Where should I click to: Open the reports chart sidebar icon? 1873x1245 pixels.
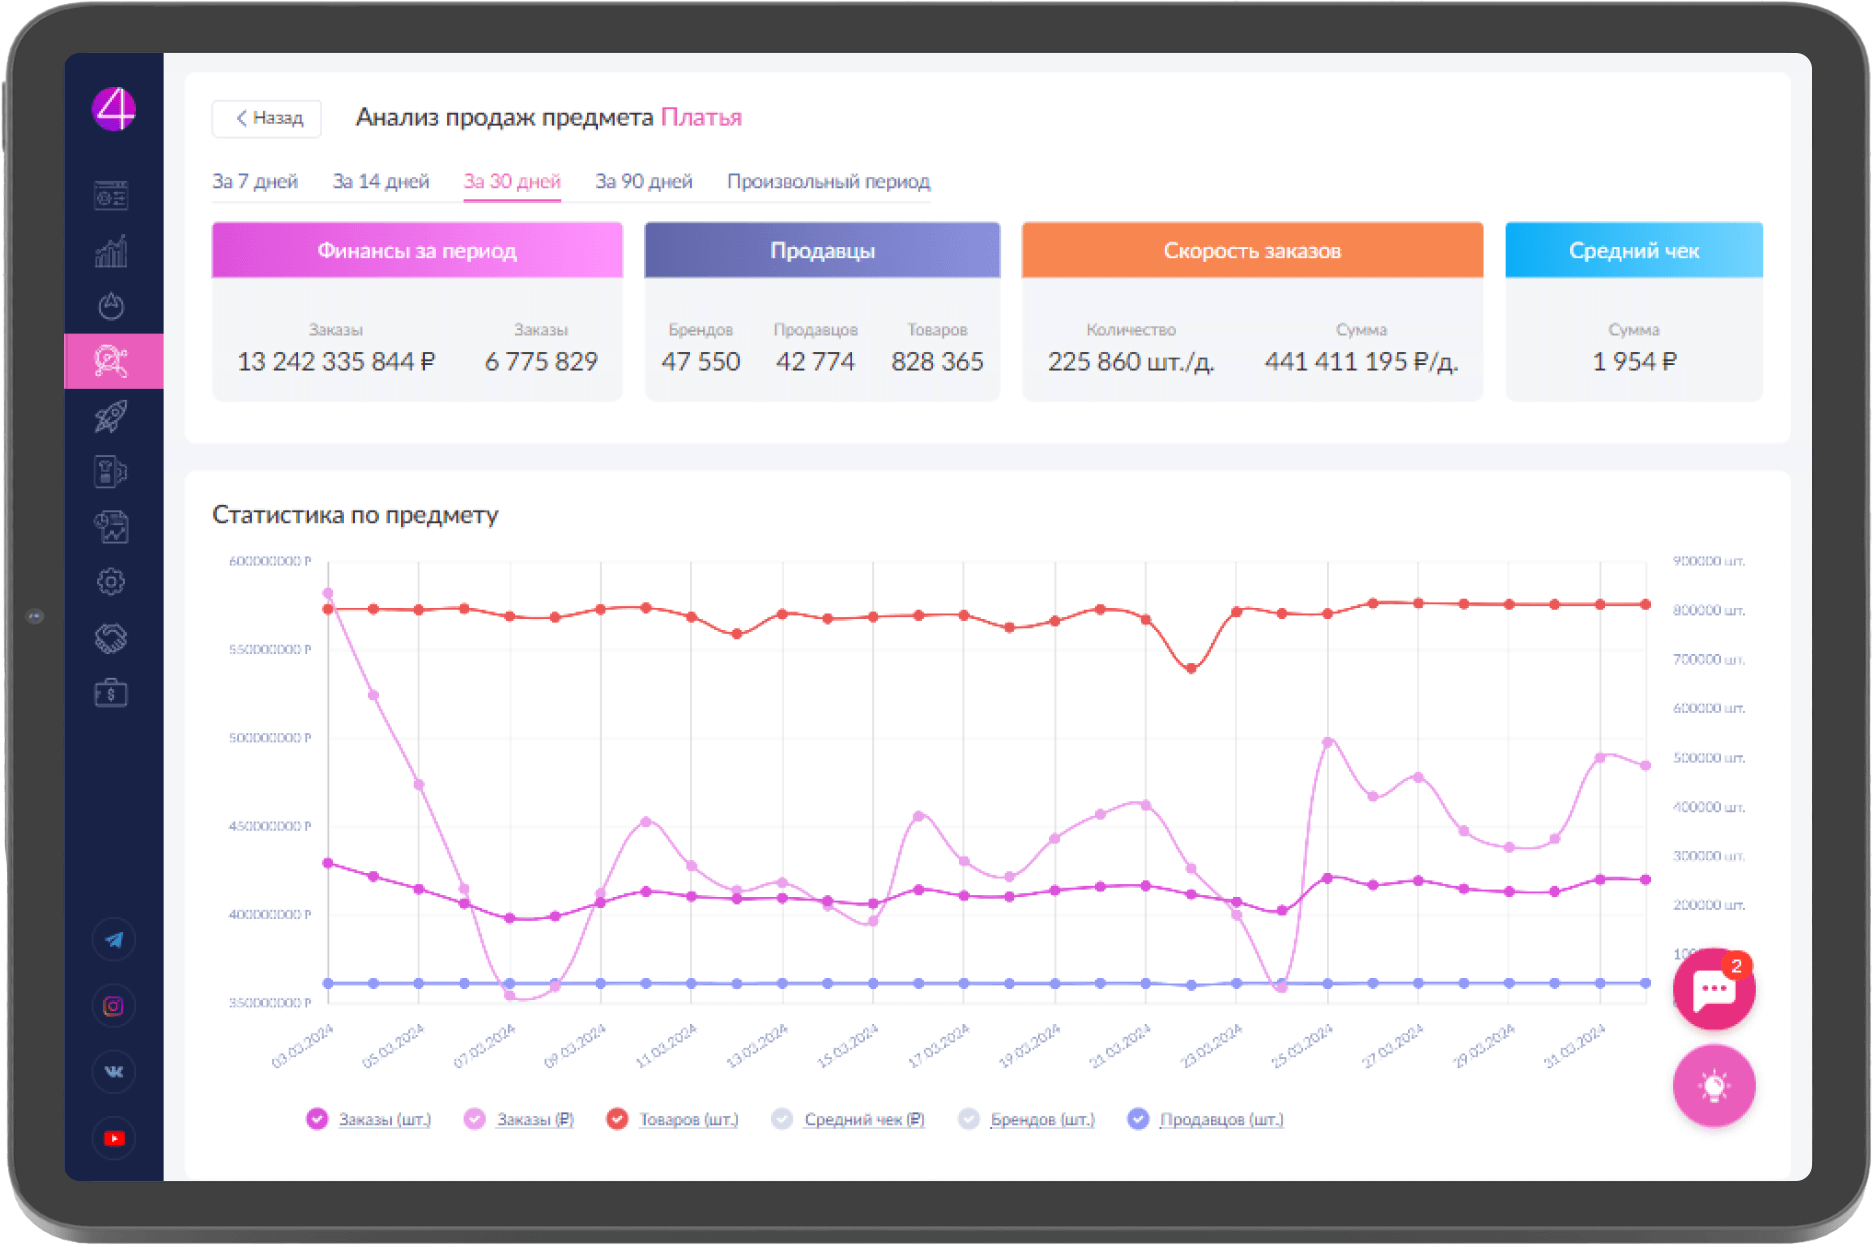pos(111,526)
